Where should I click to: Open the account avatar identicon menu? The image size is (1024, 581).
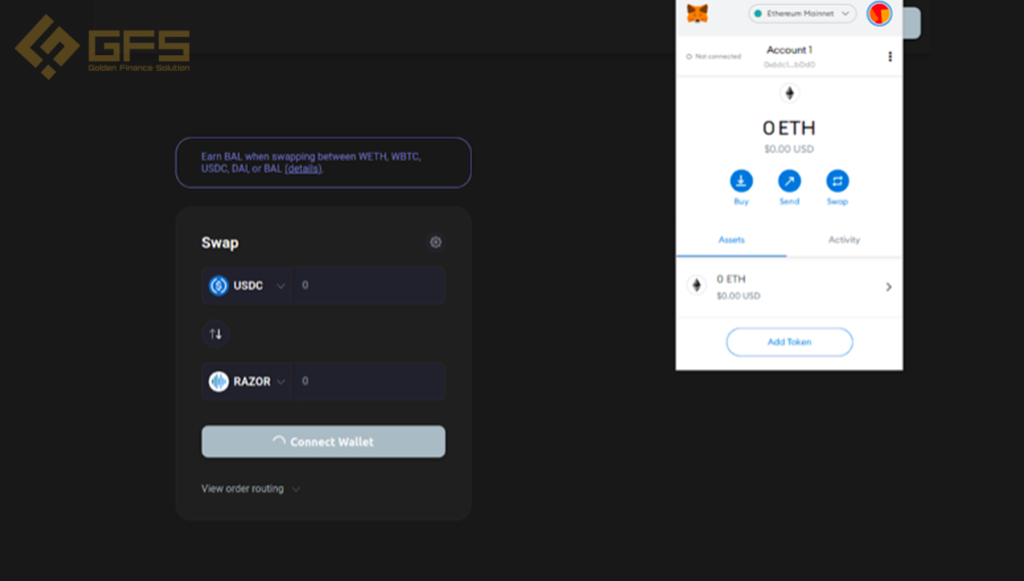pos(879,13)
